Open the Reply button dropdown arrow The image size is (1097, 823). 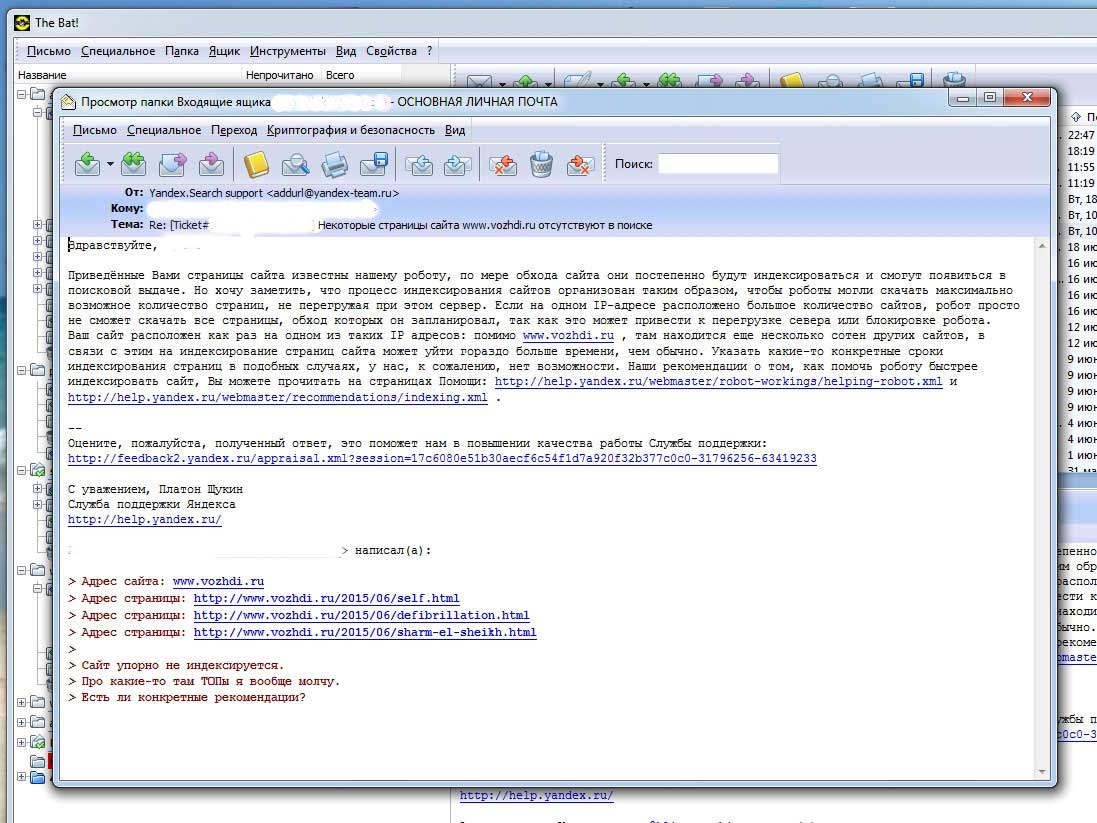click(x=110, y=165)
